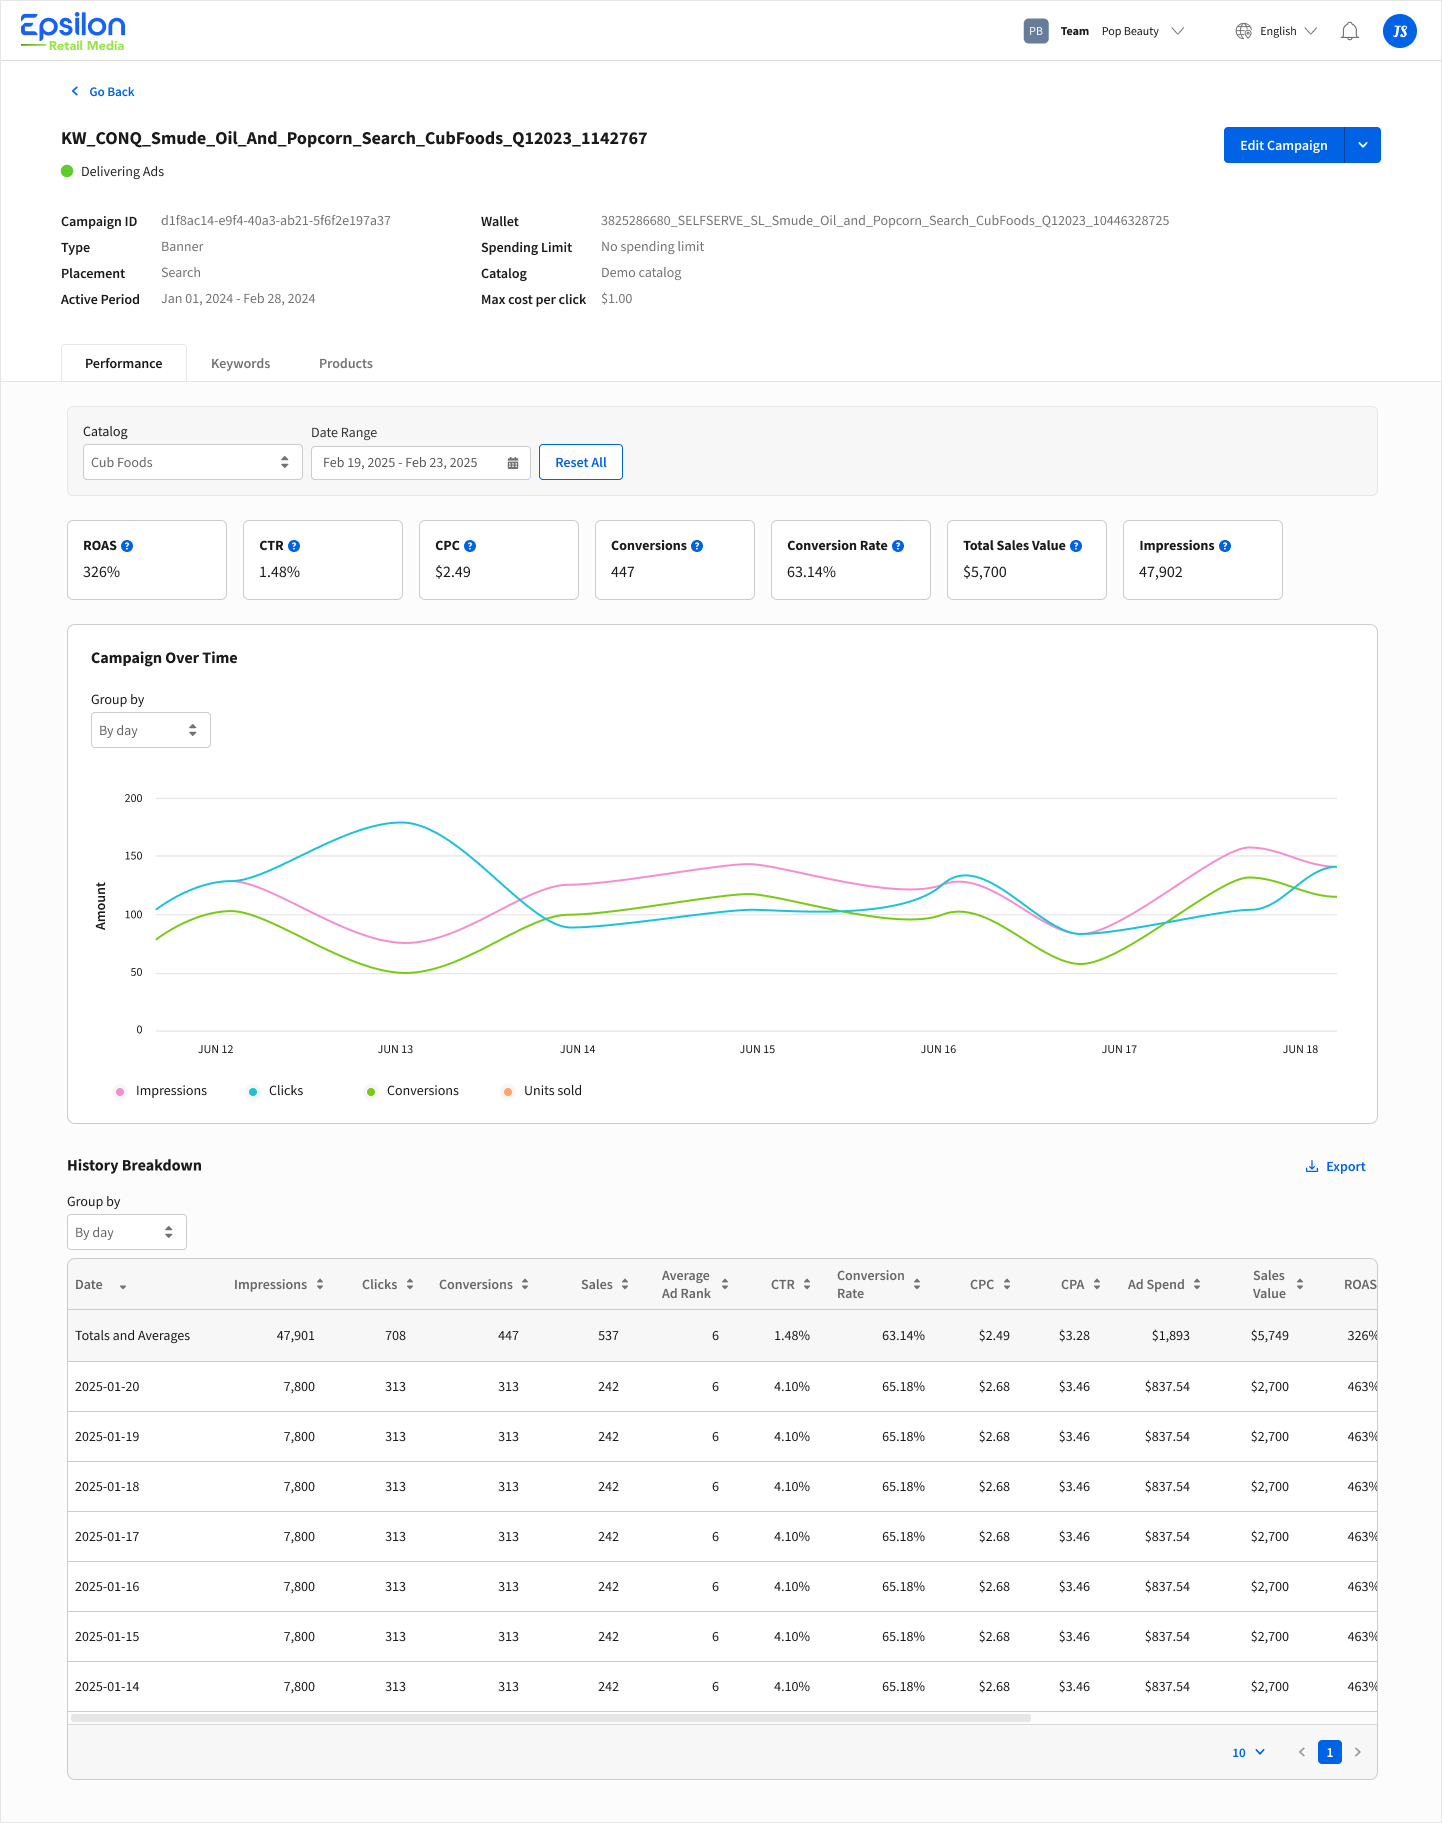Click the Totals and Averages row label
Image resolution: width=1442 pixels, height=1823 pixels.
[x=132, y=1336]
